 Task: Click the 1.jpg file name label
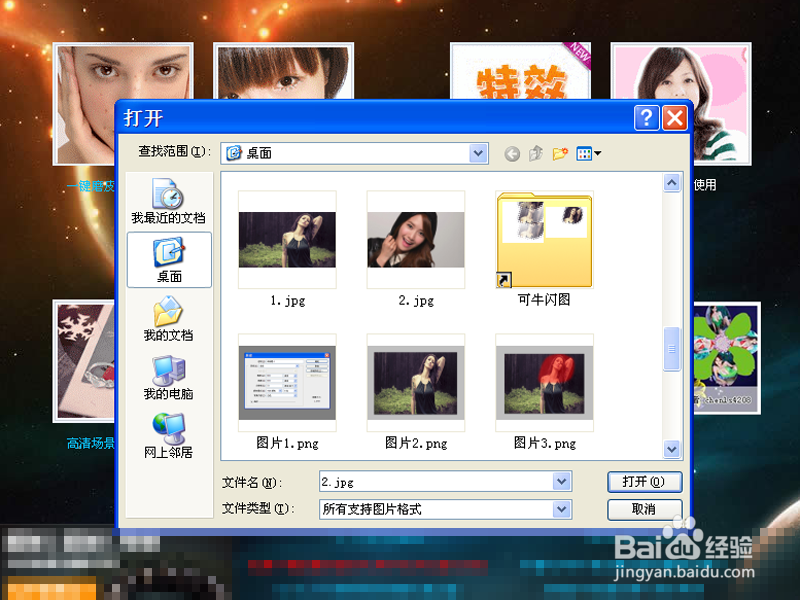pos(288,301)
